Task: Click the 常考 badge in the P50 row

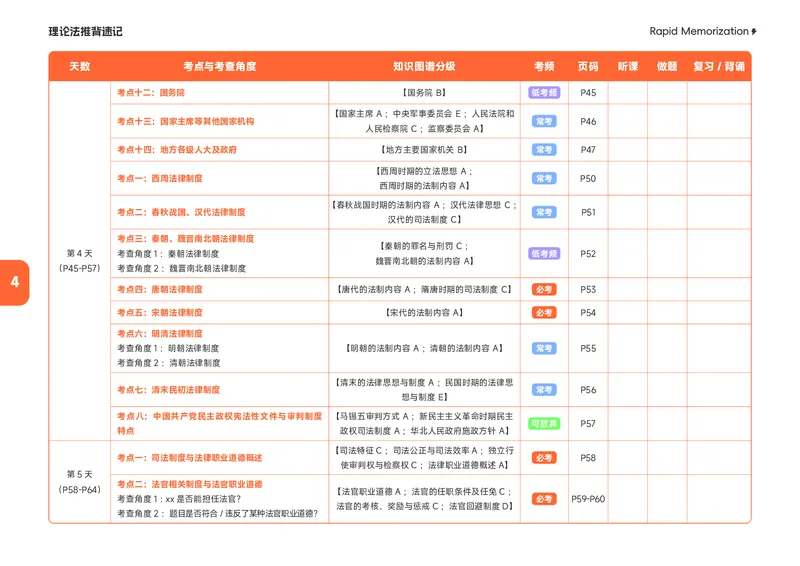Action: click(x=544, y=178)
